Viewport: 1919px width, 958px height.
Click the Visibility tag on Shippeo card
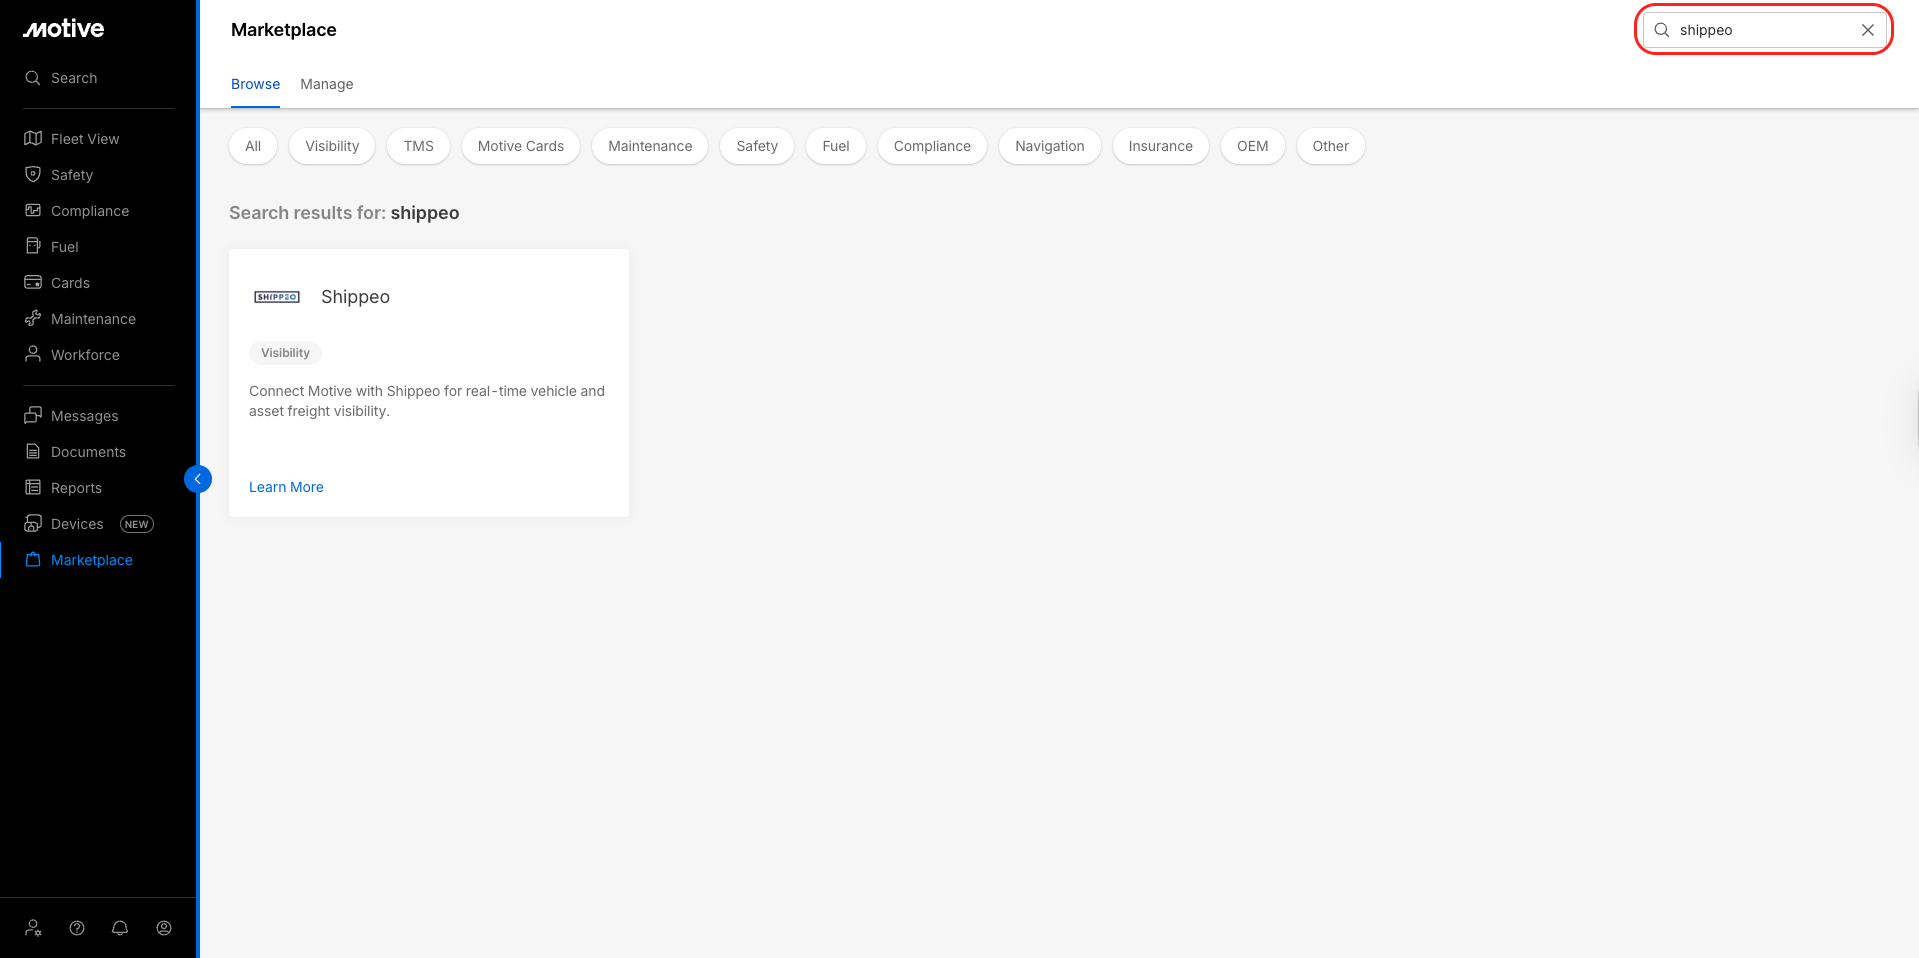point(285,353)
